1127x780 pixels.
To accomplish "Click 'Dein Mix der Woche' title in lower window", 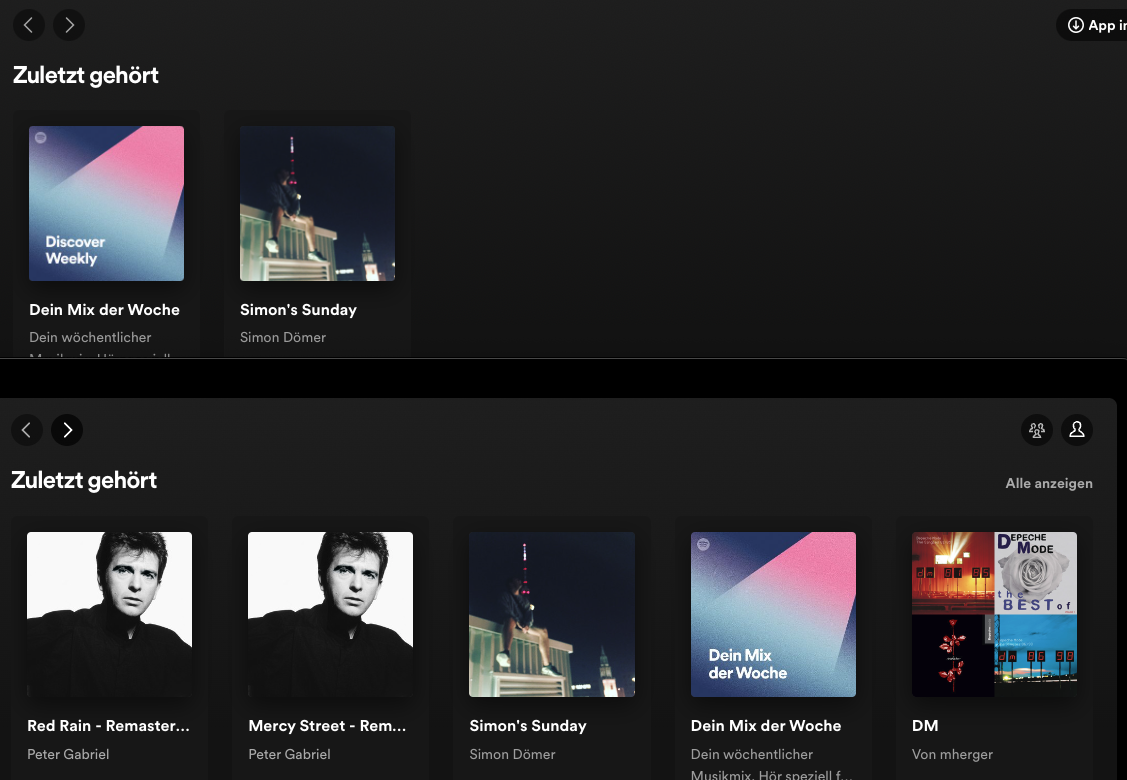I will pos(765,726).
